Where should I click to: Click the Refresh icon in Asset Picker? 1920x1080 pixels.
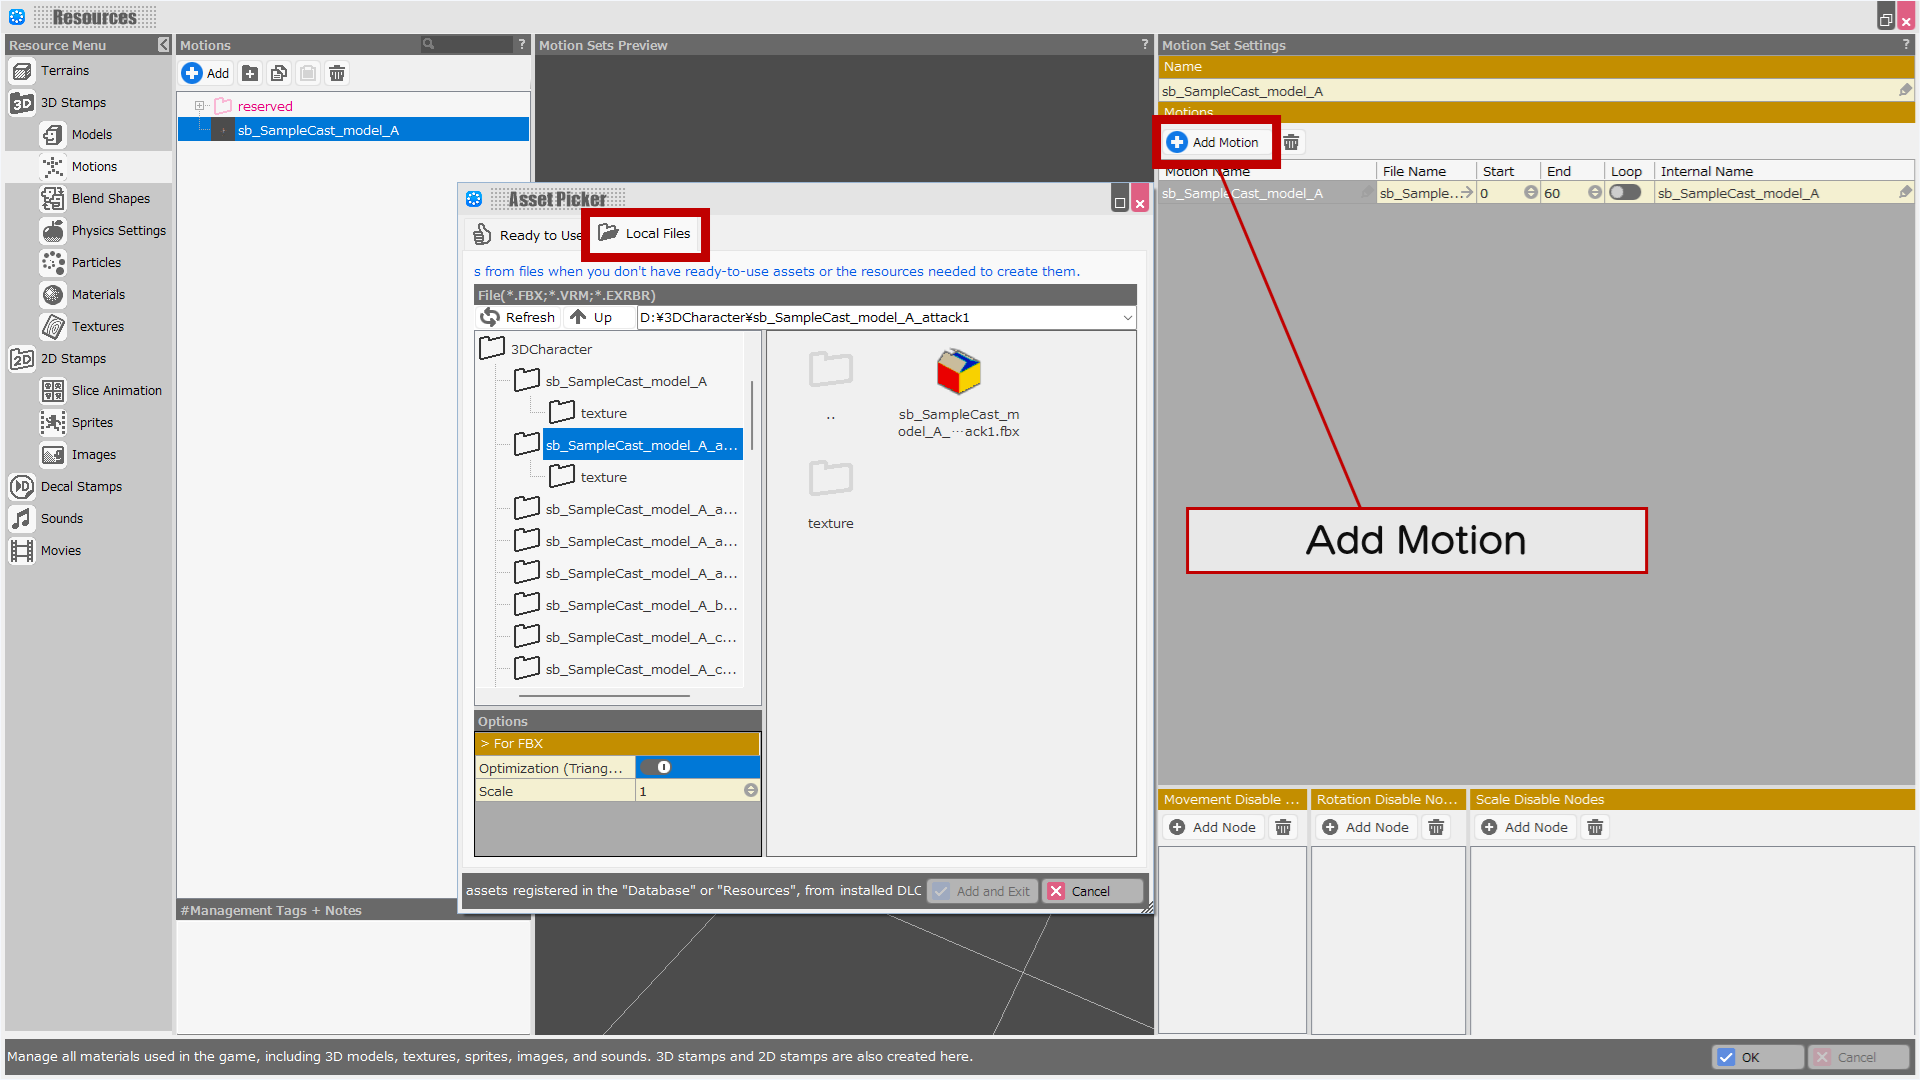(490, 318)
